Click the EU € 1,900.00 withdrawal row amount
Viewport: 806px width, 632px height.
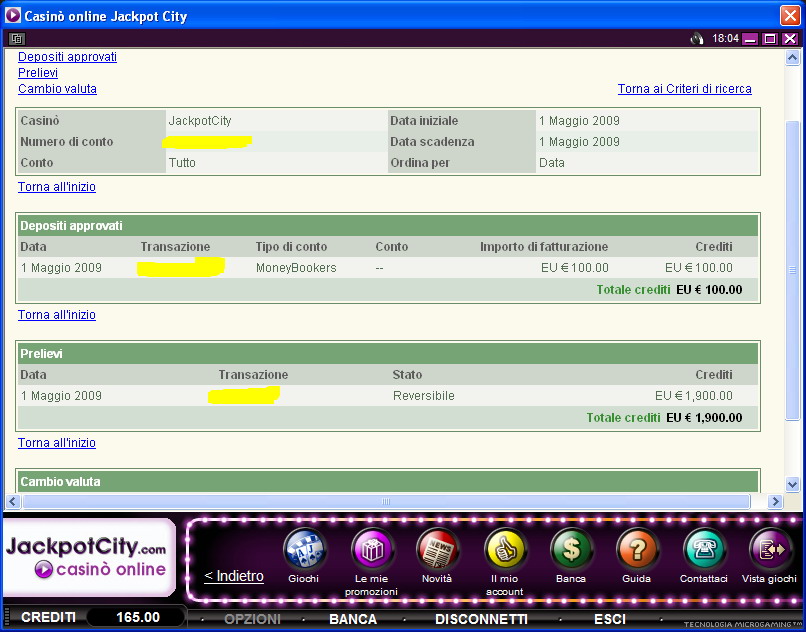coord(693,396)
